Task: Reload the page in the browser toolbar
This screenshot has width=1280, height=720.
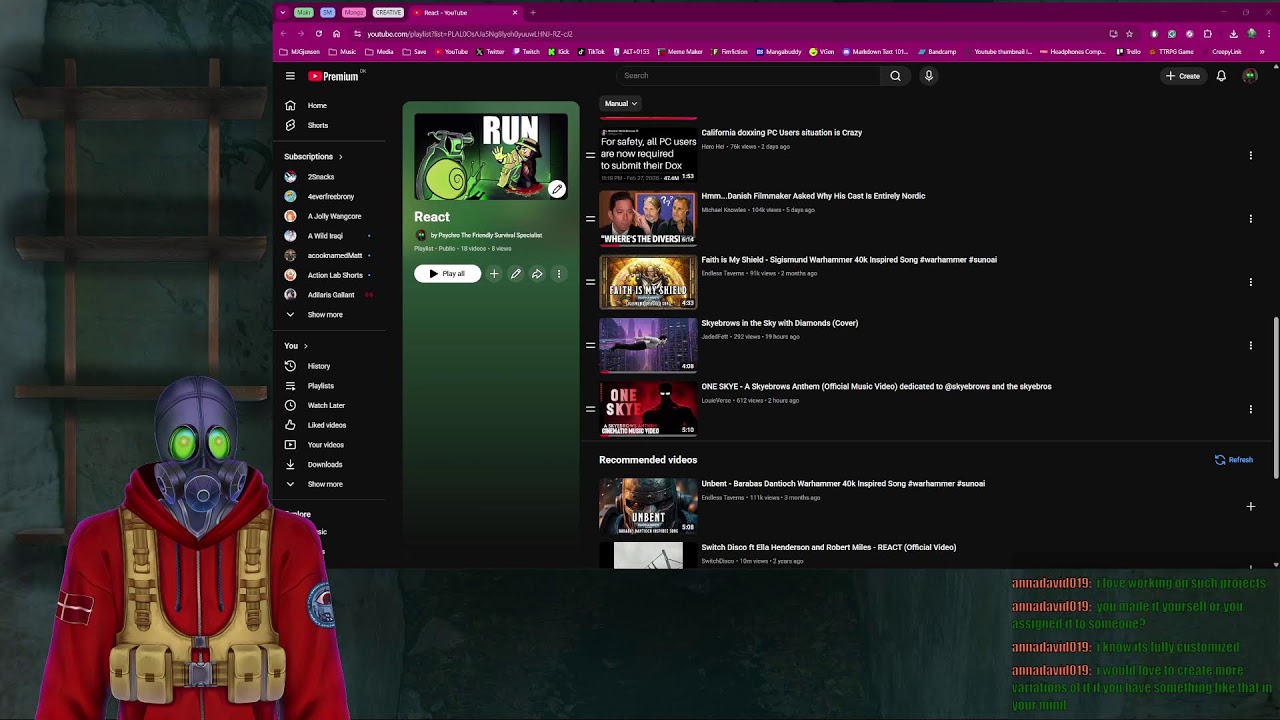Action: point(319,34)
